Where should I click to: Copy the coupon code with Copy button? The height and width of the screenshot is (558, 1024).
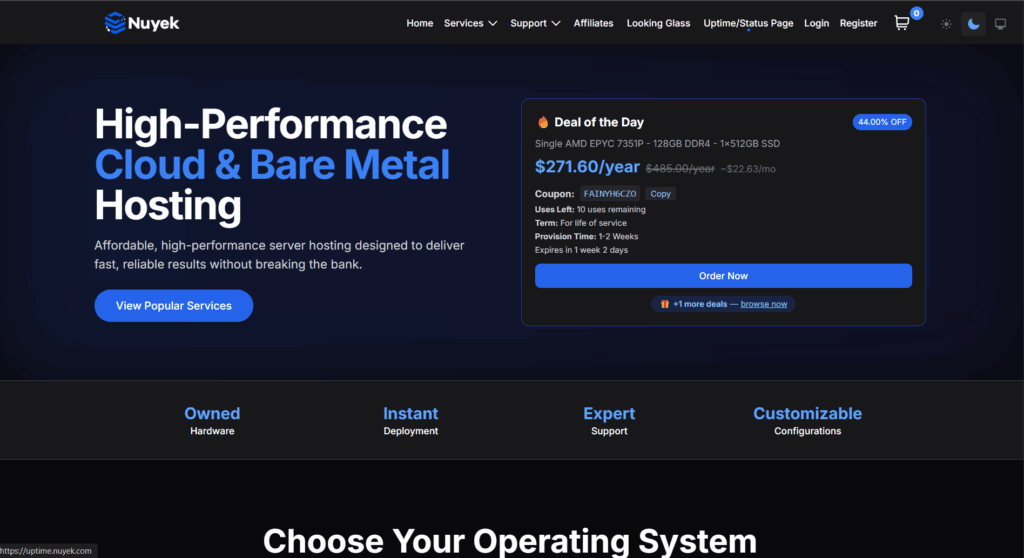tap(660, 193)
